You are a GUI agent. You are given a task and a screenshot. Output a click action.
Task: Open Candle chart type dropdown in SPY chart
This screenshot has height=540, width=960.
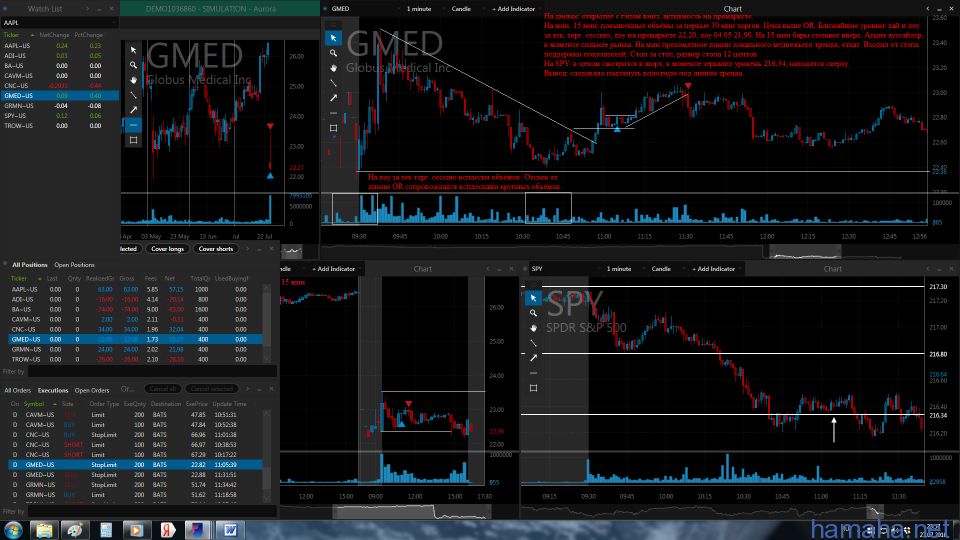[666, 269]
